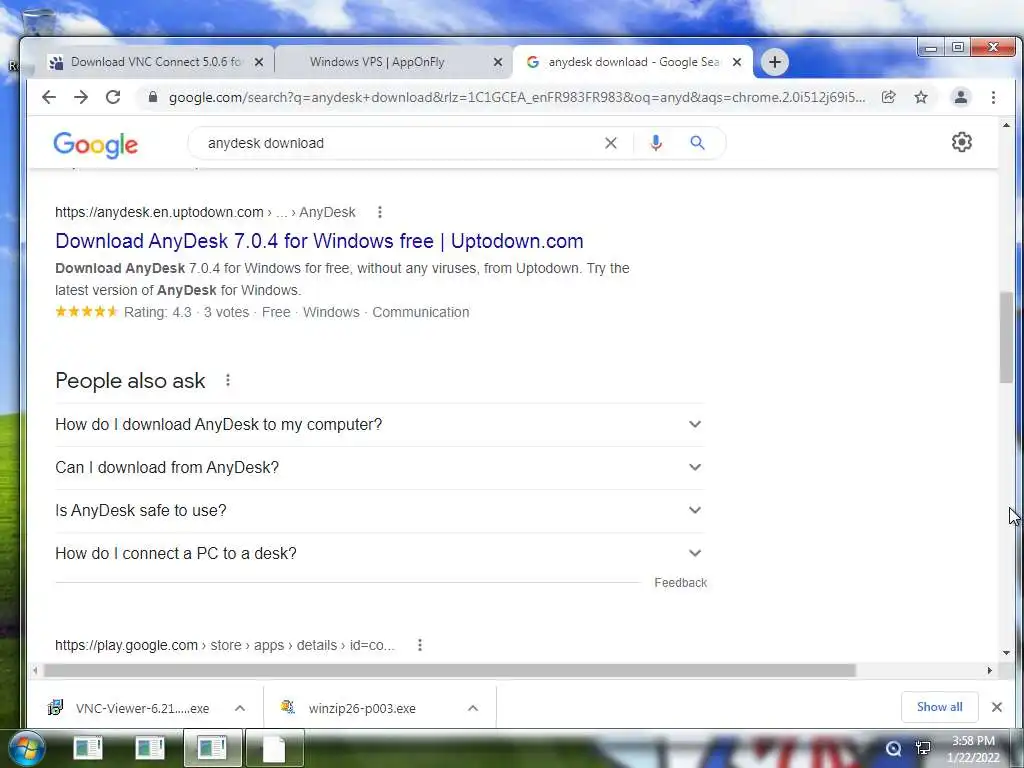Start voice search with microphone icon
This screenshot has height=768, width=1024.
(x=656, y=143)
